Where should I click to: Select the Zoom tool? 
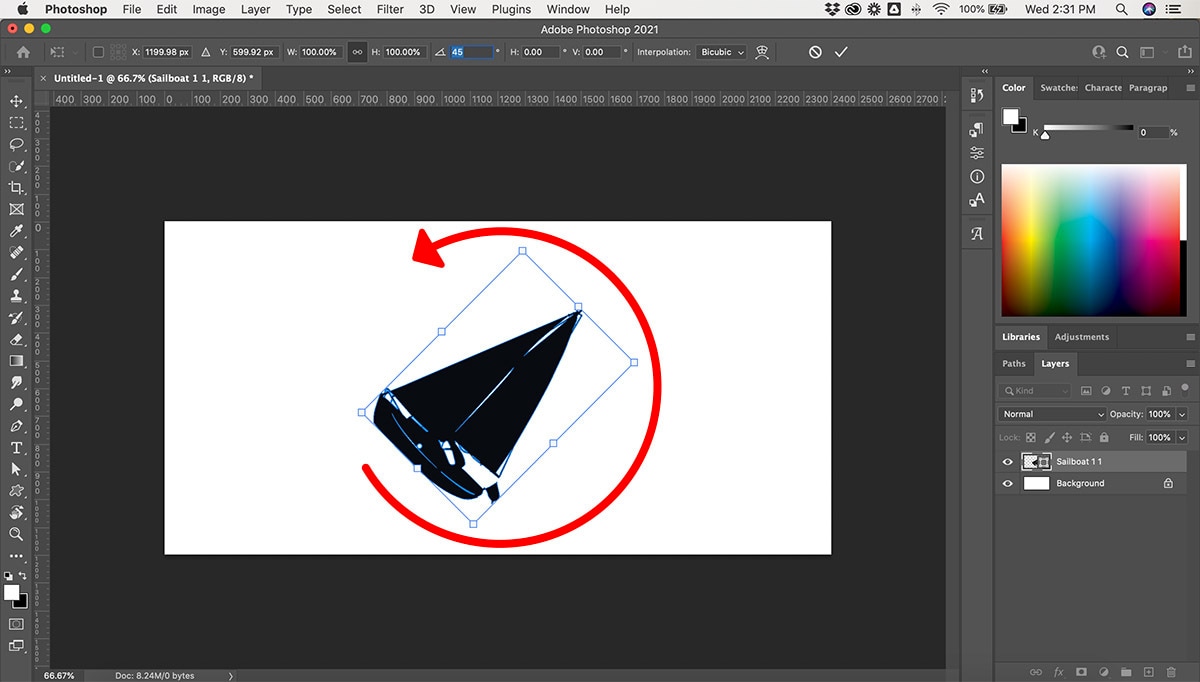(16, 534)
